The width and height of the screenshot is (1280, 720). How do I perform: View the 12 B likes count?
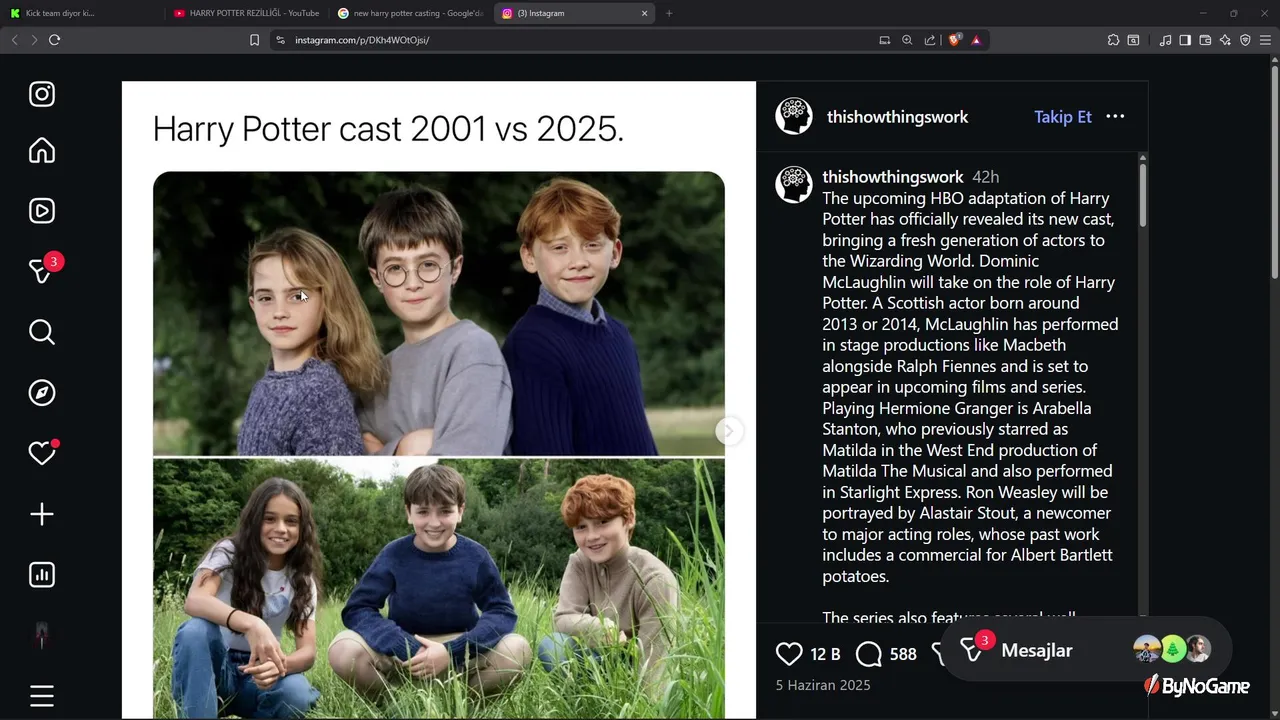click(825, 654)
